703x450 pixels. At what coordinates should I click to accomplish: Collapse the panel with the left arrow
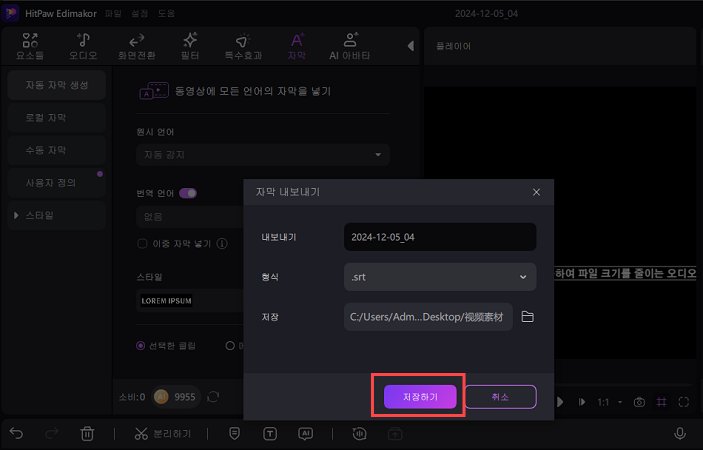tap(410, 46)
